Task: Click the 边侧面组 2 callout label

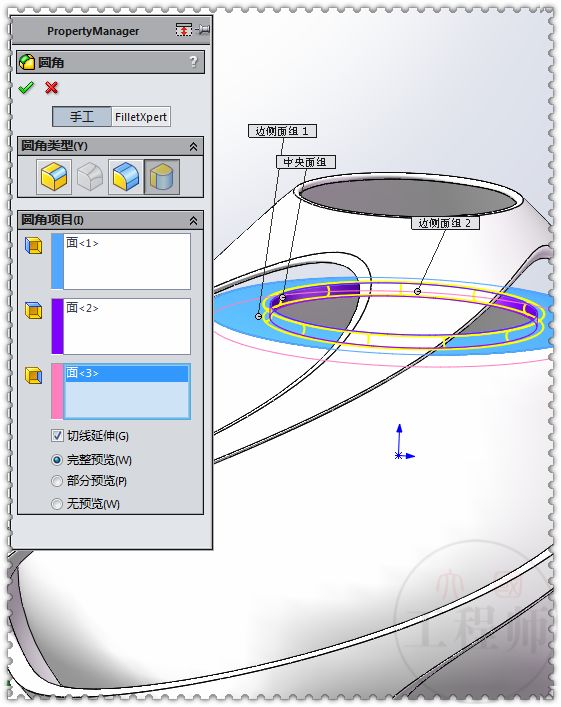Action: pyautogui.click(x=445, y=223)
